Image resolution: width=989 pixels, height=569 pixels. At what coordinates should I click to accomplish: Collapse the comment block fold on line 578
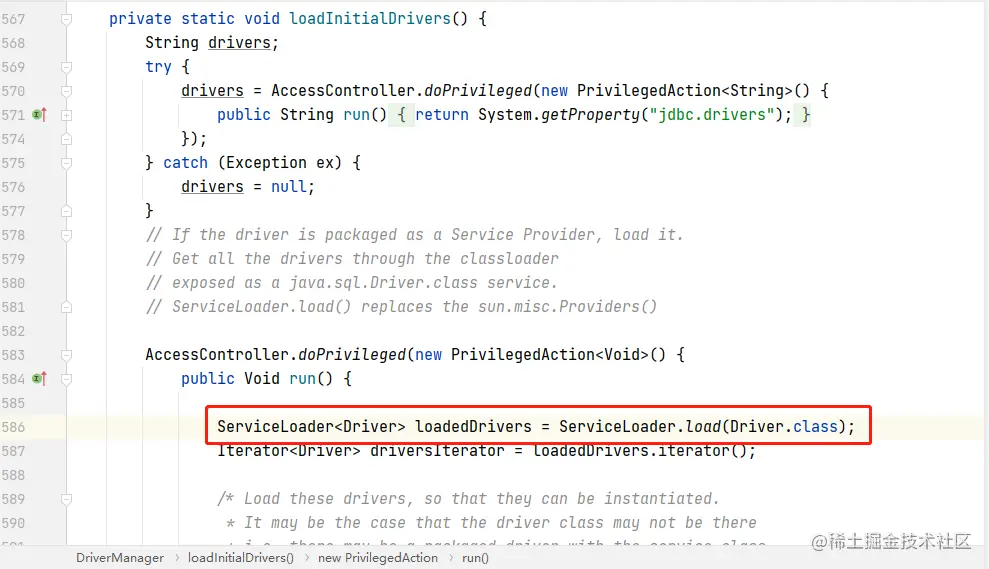click(66, 235)
